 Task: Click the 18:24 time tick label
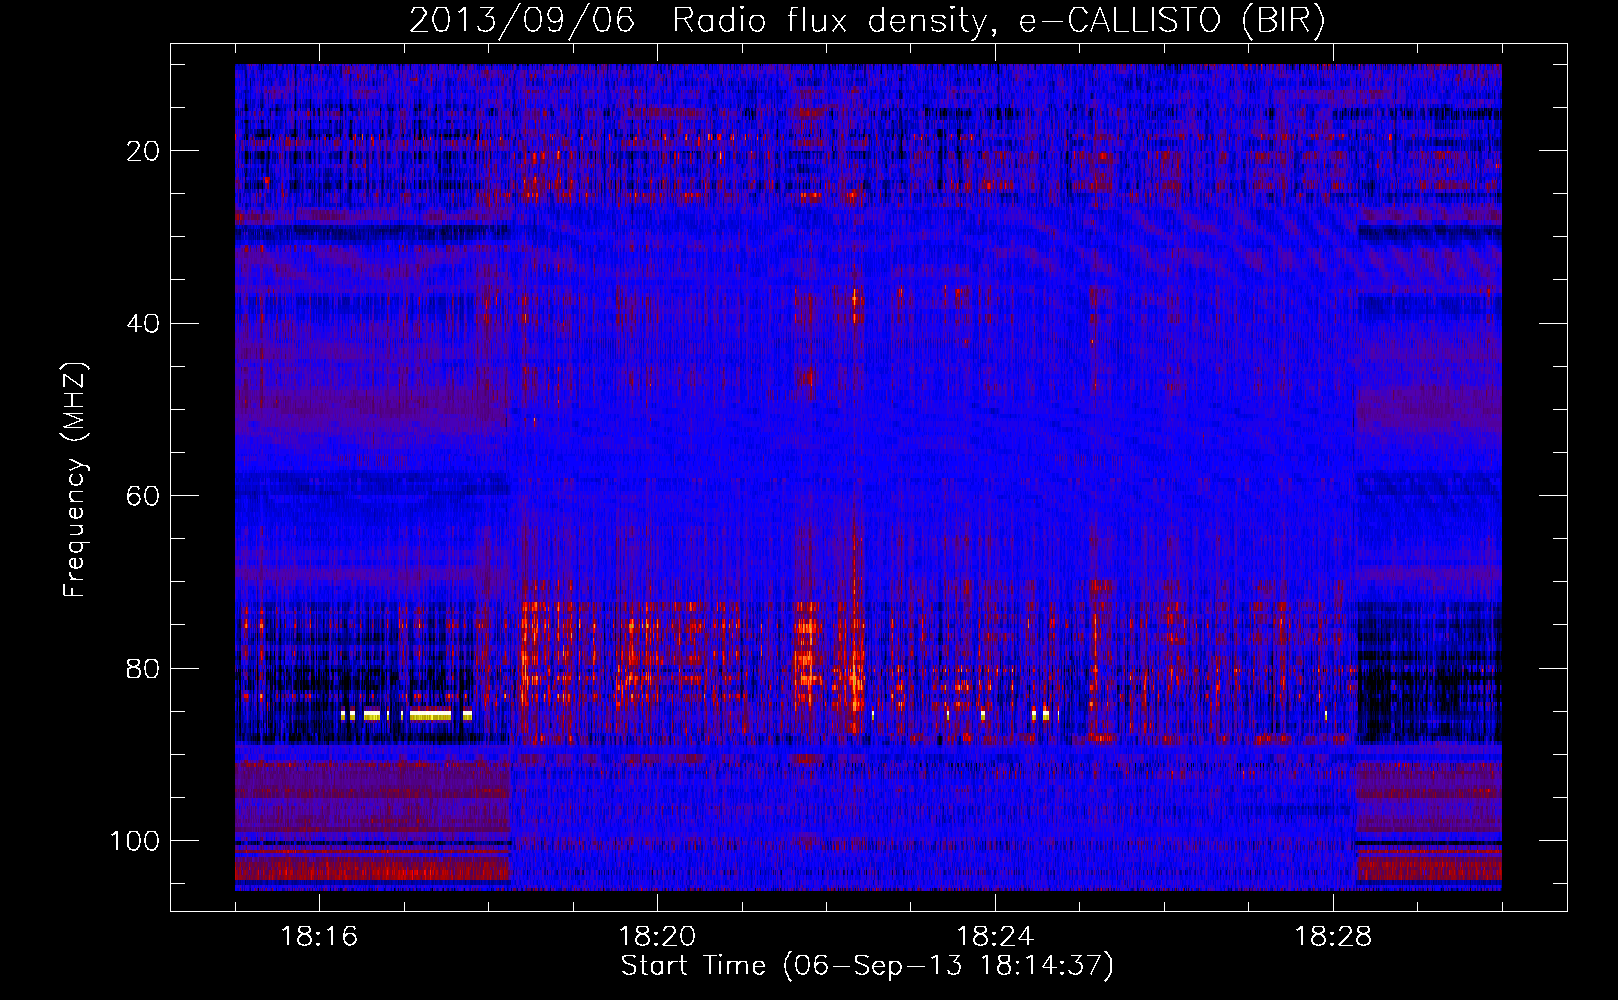pyautogui.click(x=995, y=937)
